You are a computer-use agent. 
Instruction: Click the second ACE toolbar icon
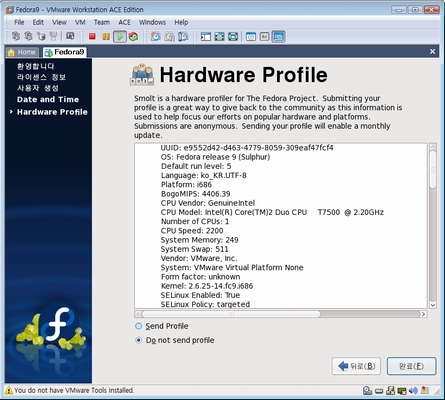tap(28, 36)
